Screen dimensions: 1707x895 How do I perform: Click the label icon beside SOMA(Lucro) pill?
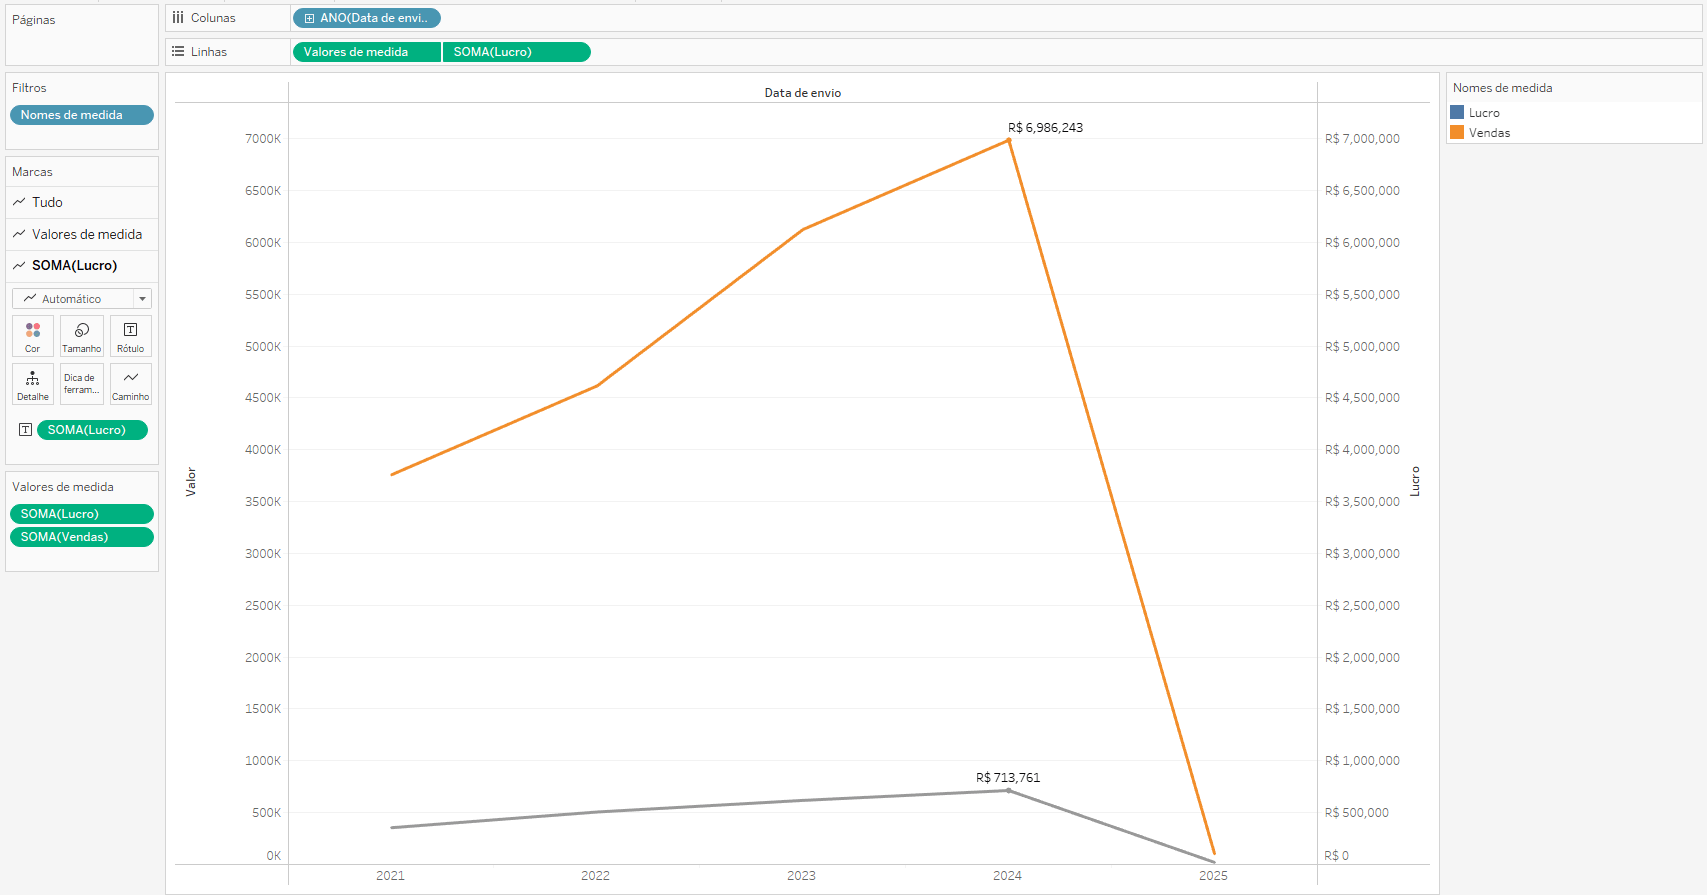coord(26,430)
